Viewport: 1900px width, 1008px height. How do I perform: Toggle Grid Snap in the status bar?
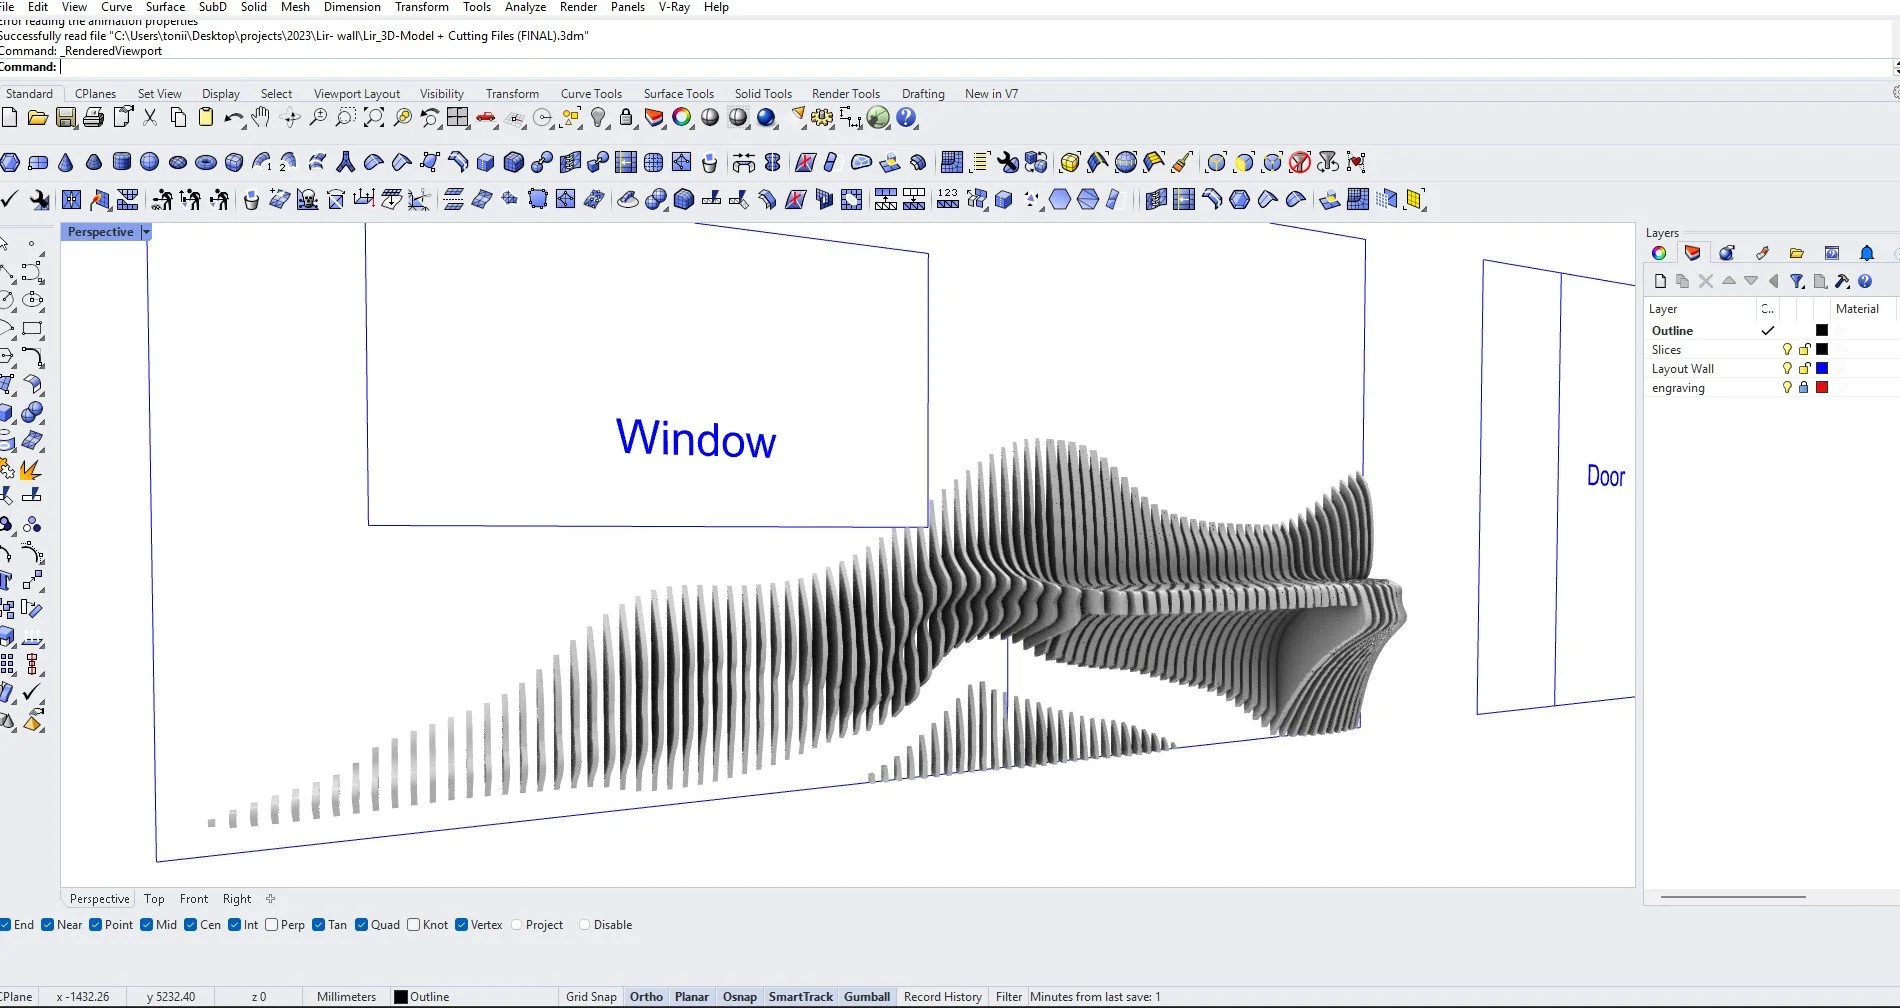(x=591, y=997)
